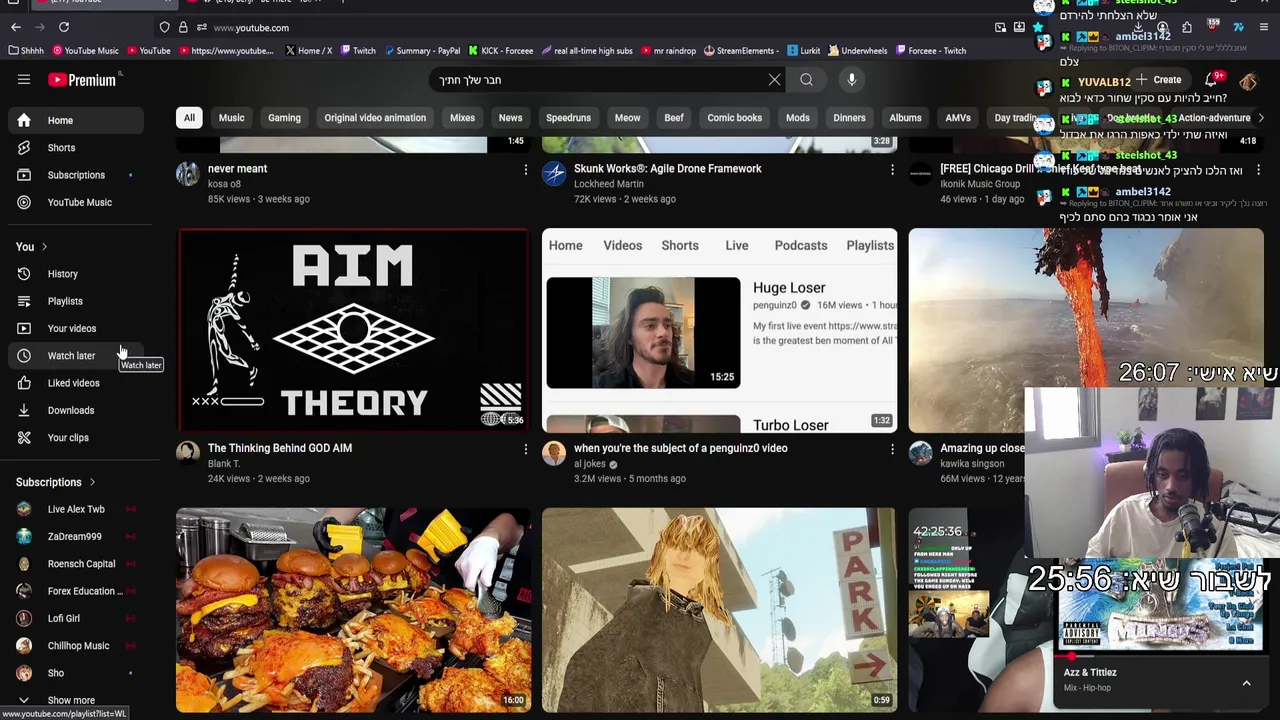1280x720 pixels.
Task: Open YouTube Music in the sidebar
Action: click(78, 202)
